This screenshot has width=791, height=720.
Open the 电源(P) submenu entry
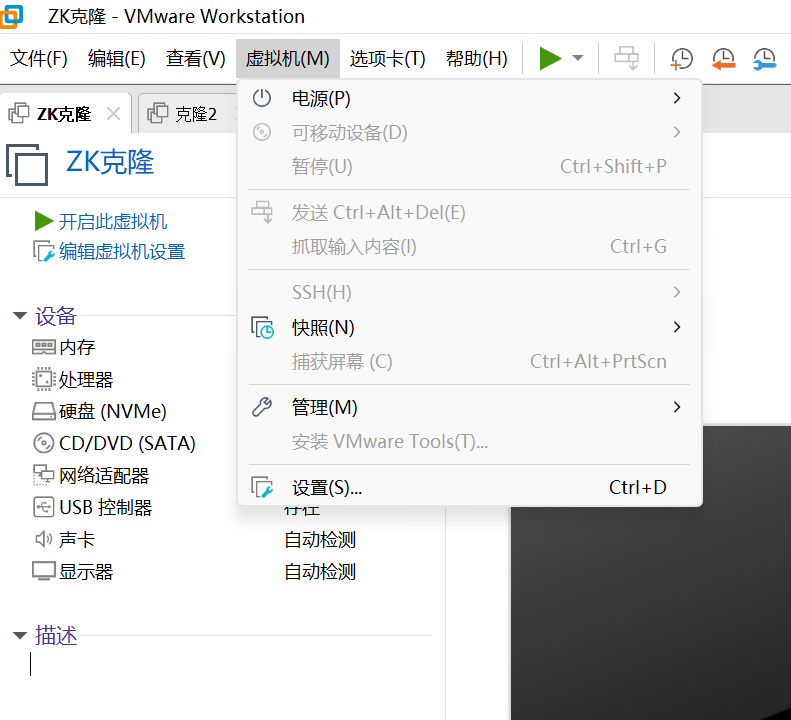[470, 98]
